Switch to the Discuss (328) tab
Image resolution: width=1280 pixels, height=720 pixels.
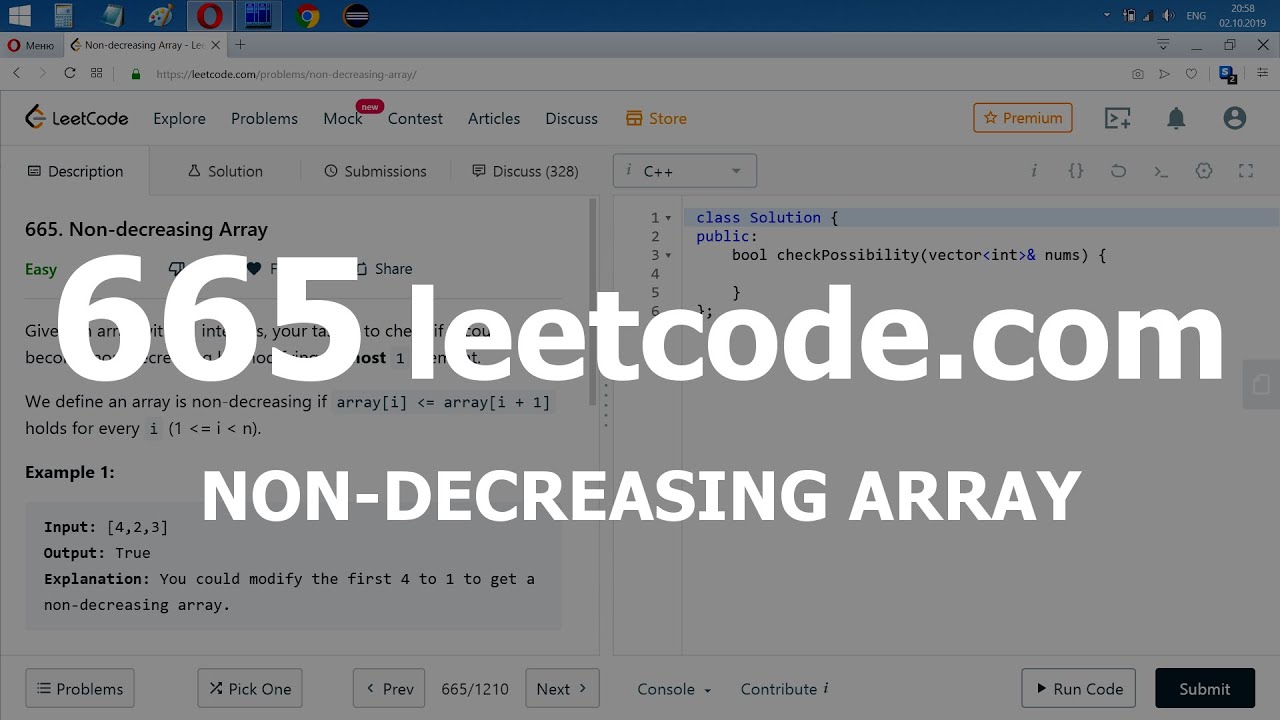525,171
